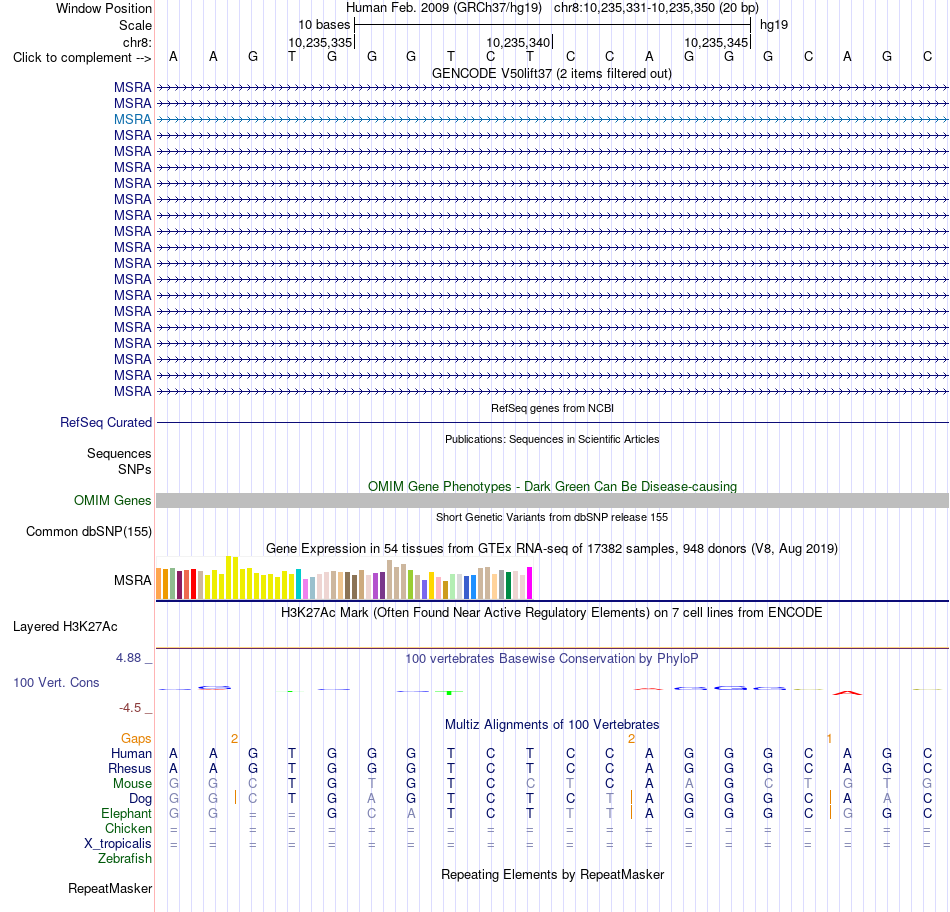Select the 'Dog' alignment row label
The image size is (950, 912).
[140, 799]
